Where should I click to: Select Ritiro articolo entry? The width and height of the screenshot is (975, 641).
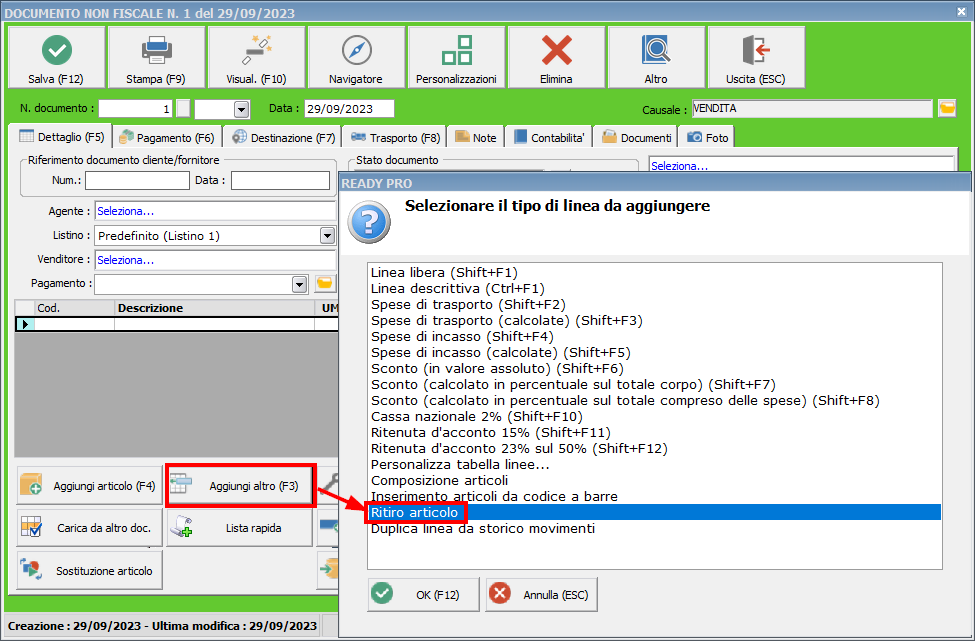tap(654, 512)
